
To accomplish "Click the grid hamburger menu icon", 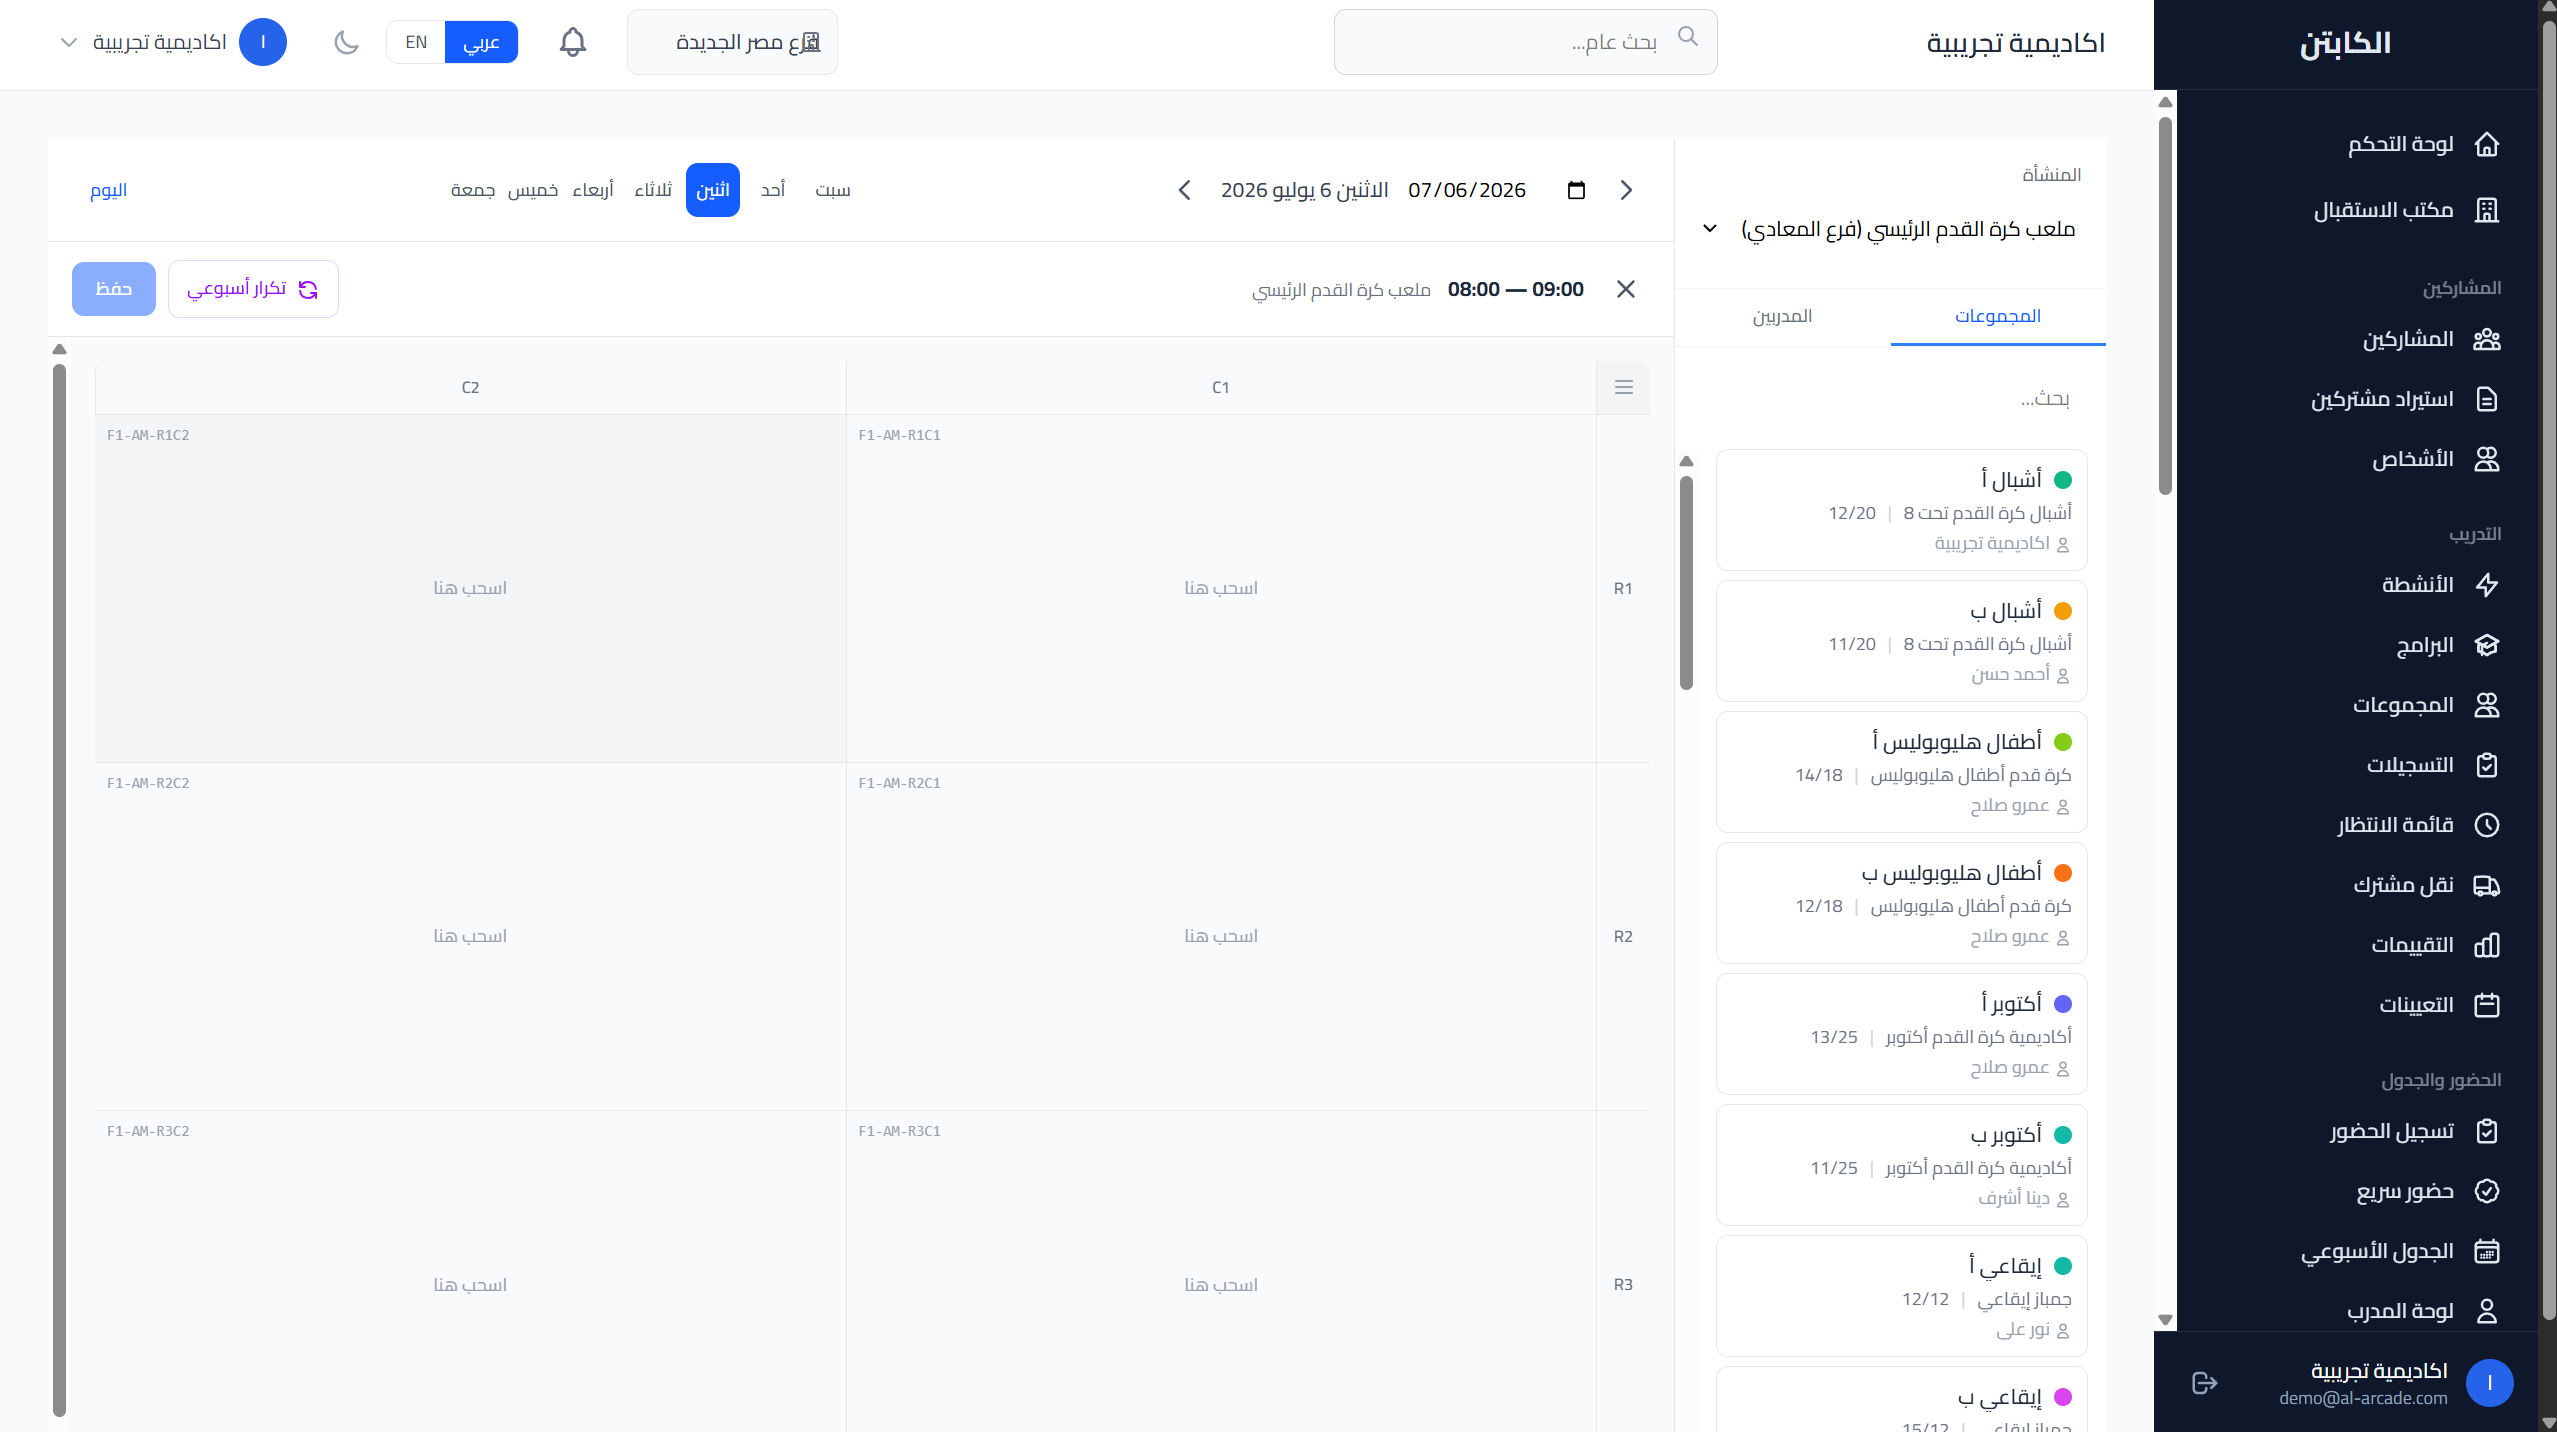I will click(1623, 387).
